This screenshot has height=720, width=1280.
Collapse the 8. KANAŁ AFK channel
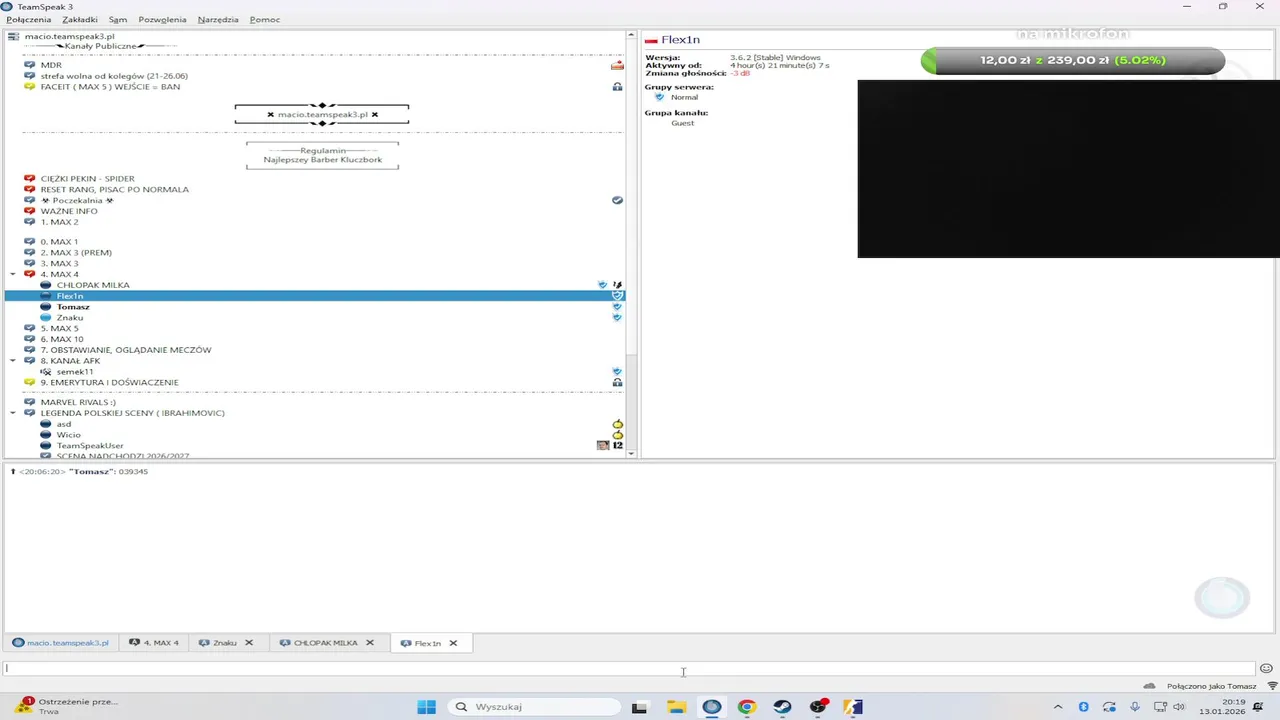(x=13, y=361)
